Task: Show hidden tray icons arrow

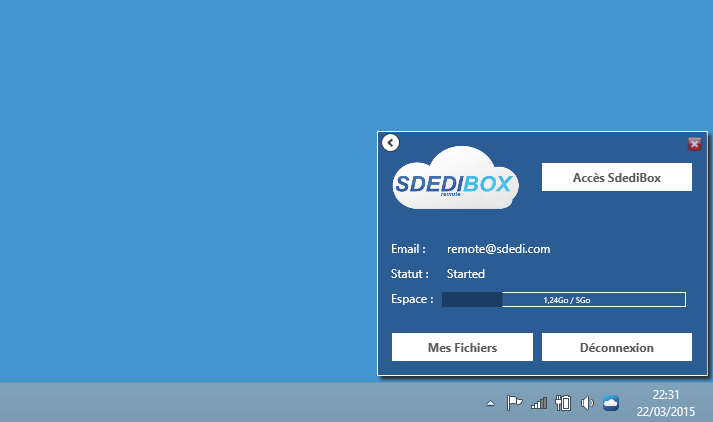Action: [x=490, y=403]
